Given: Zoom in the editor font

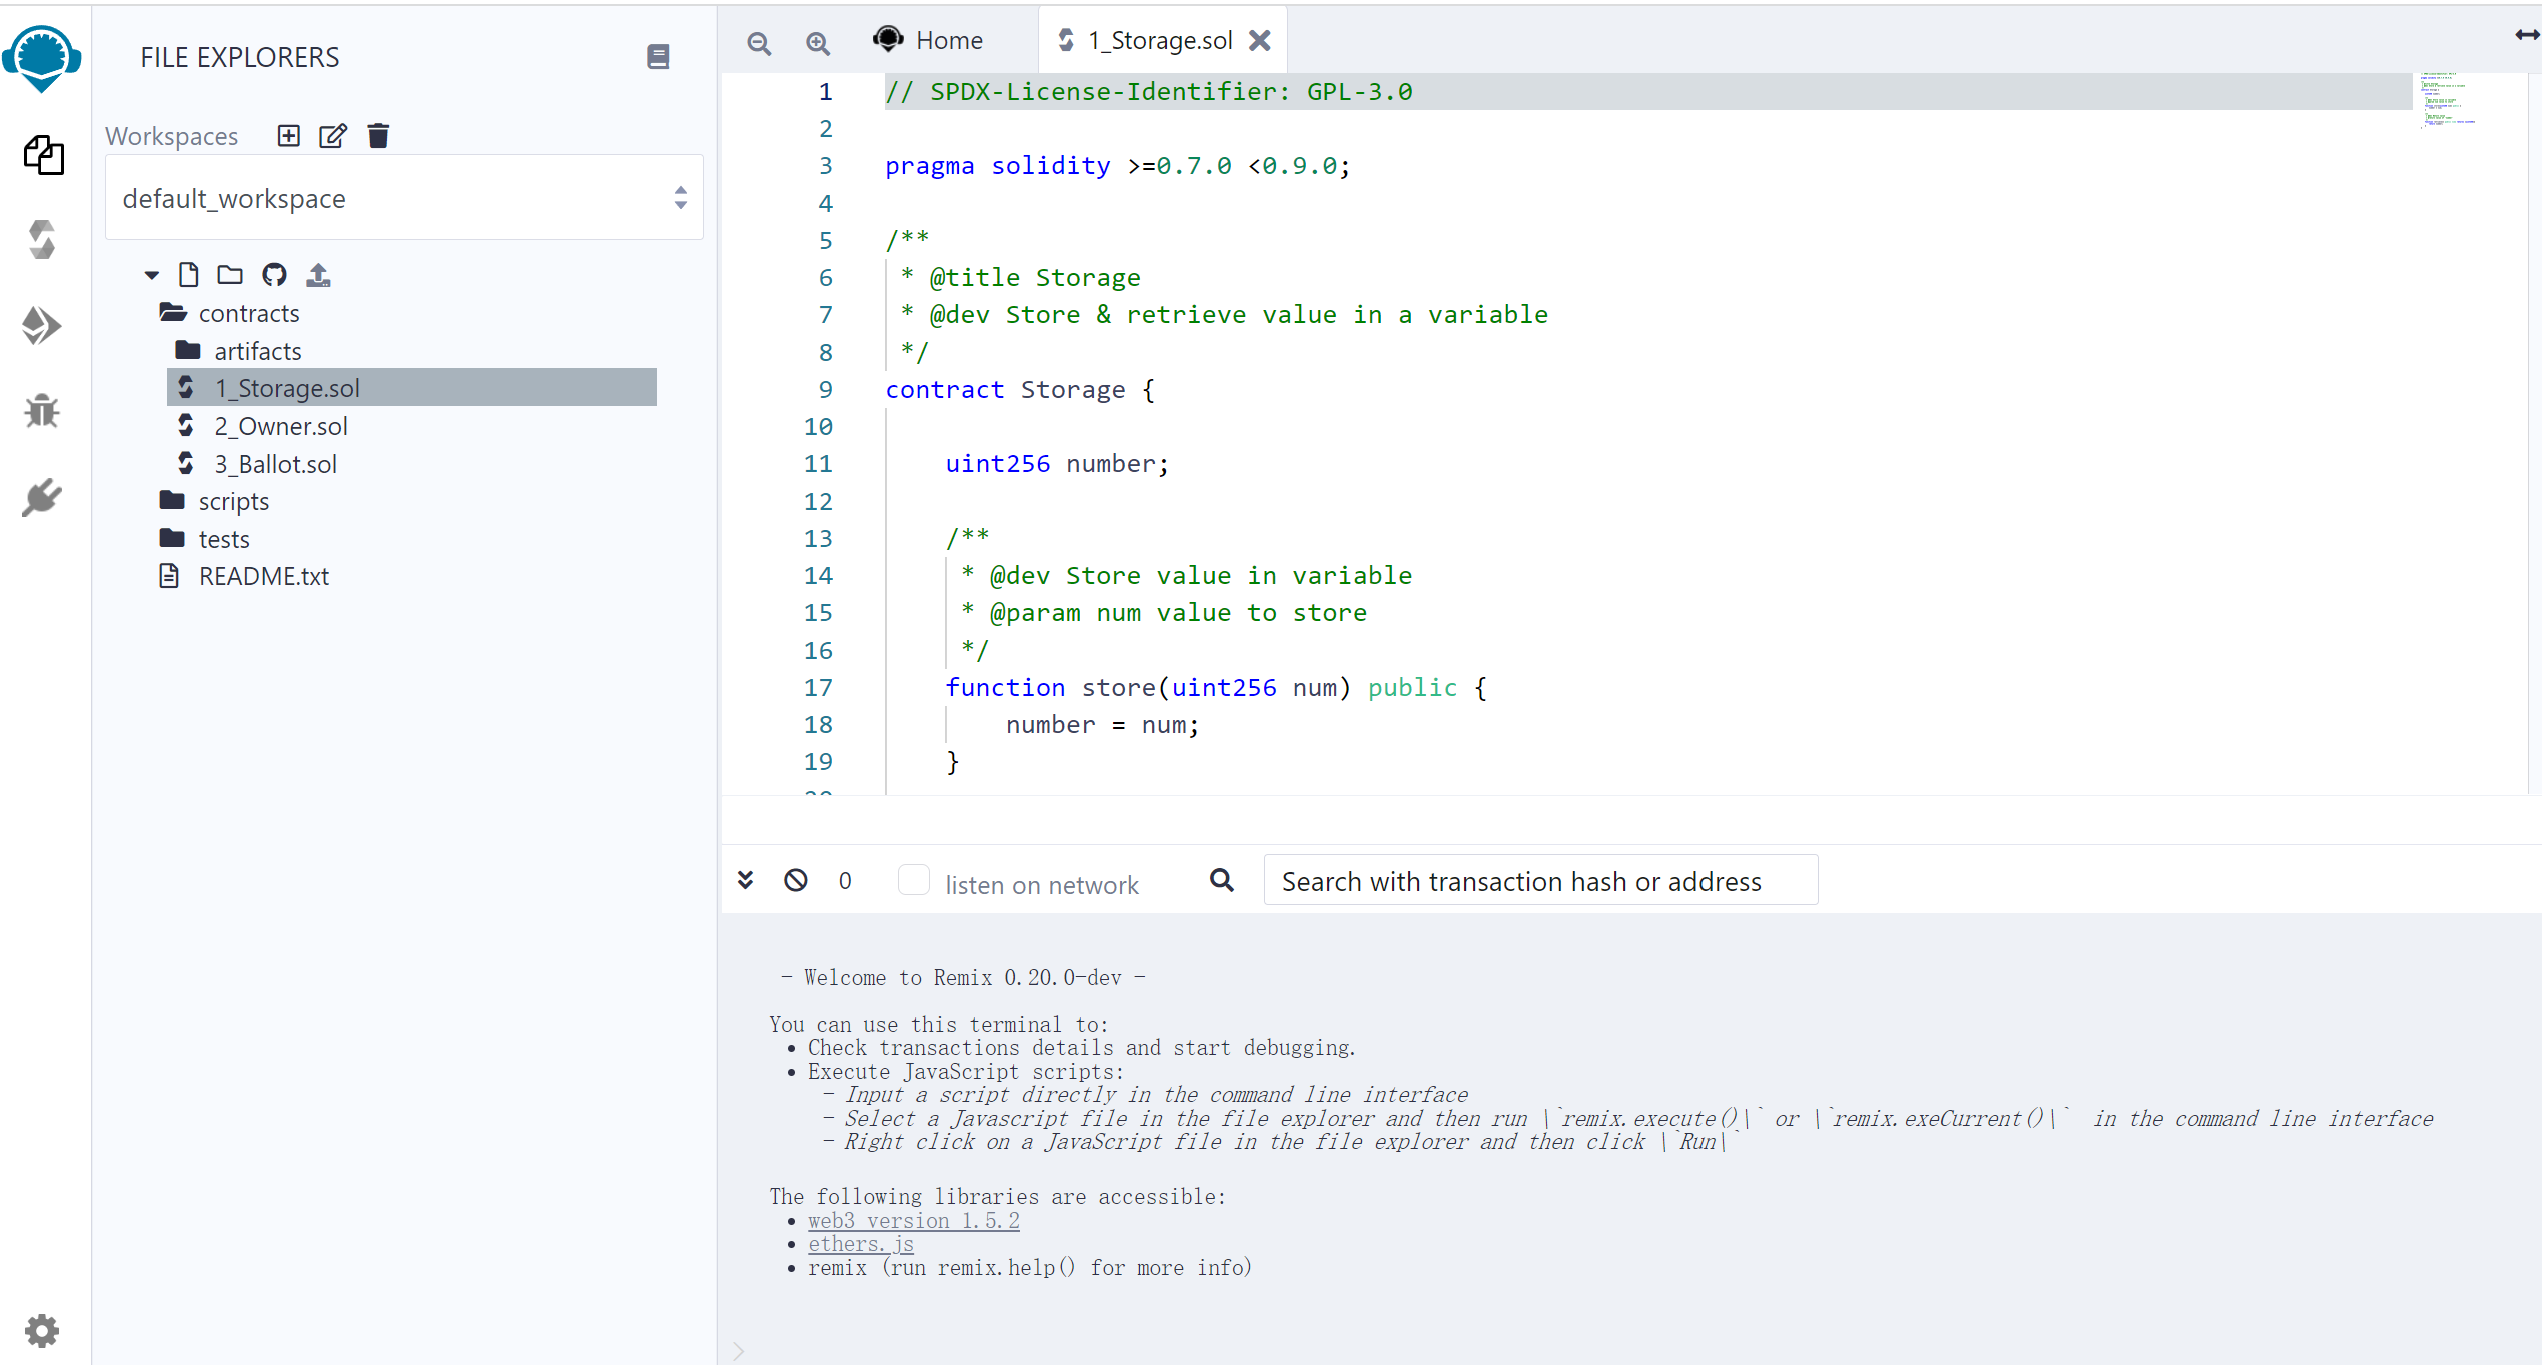Looking at the screenshot, I should pos(818,42).
